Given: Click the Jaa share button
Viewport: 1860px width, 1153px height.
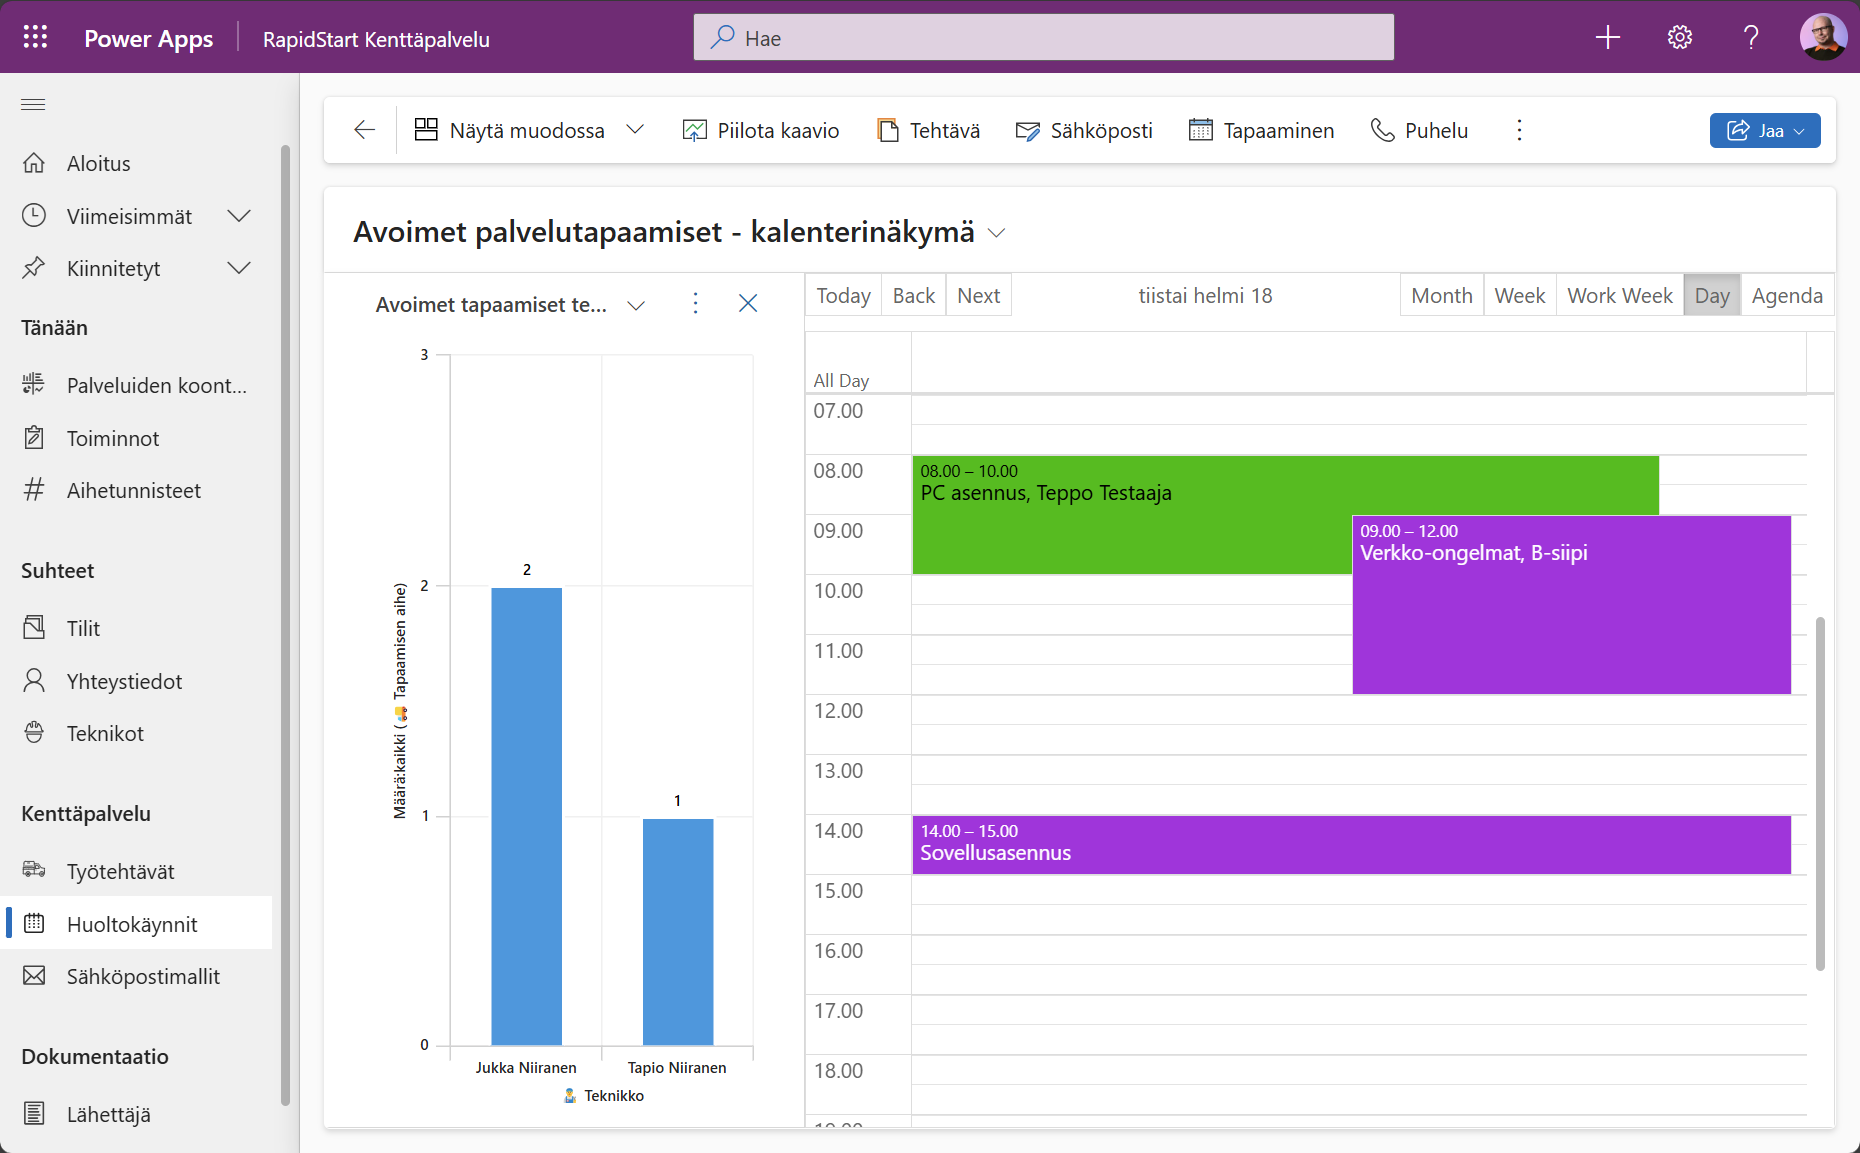Looking at the screenshot, I should pyautogui.click(x=1764, y=130).
